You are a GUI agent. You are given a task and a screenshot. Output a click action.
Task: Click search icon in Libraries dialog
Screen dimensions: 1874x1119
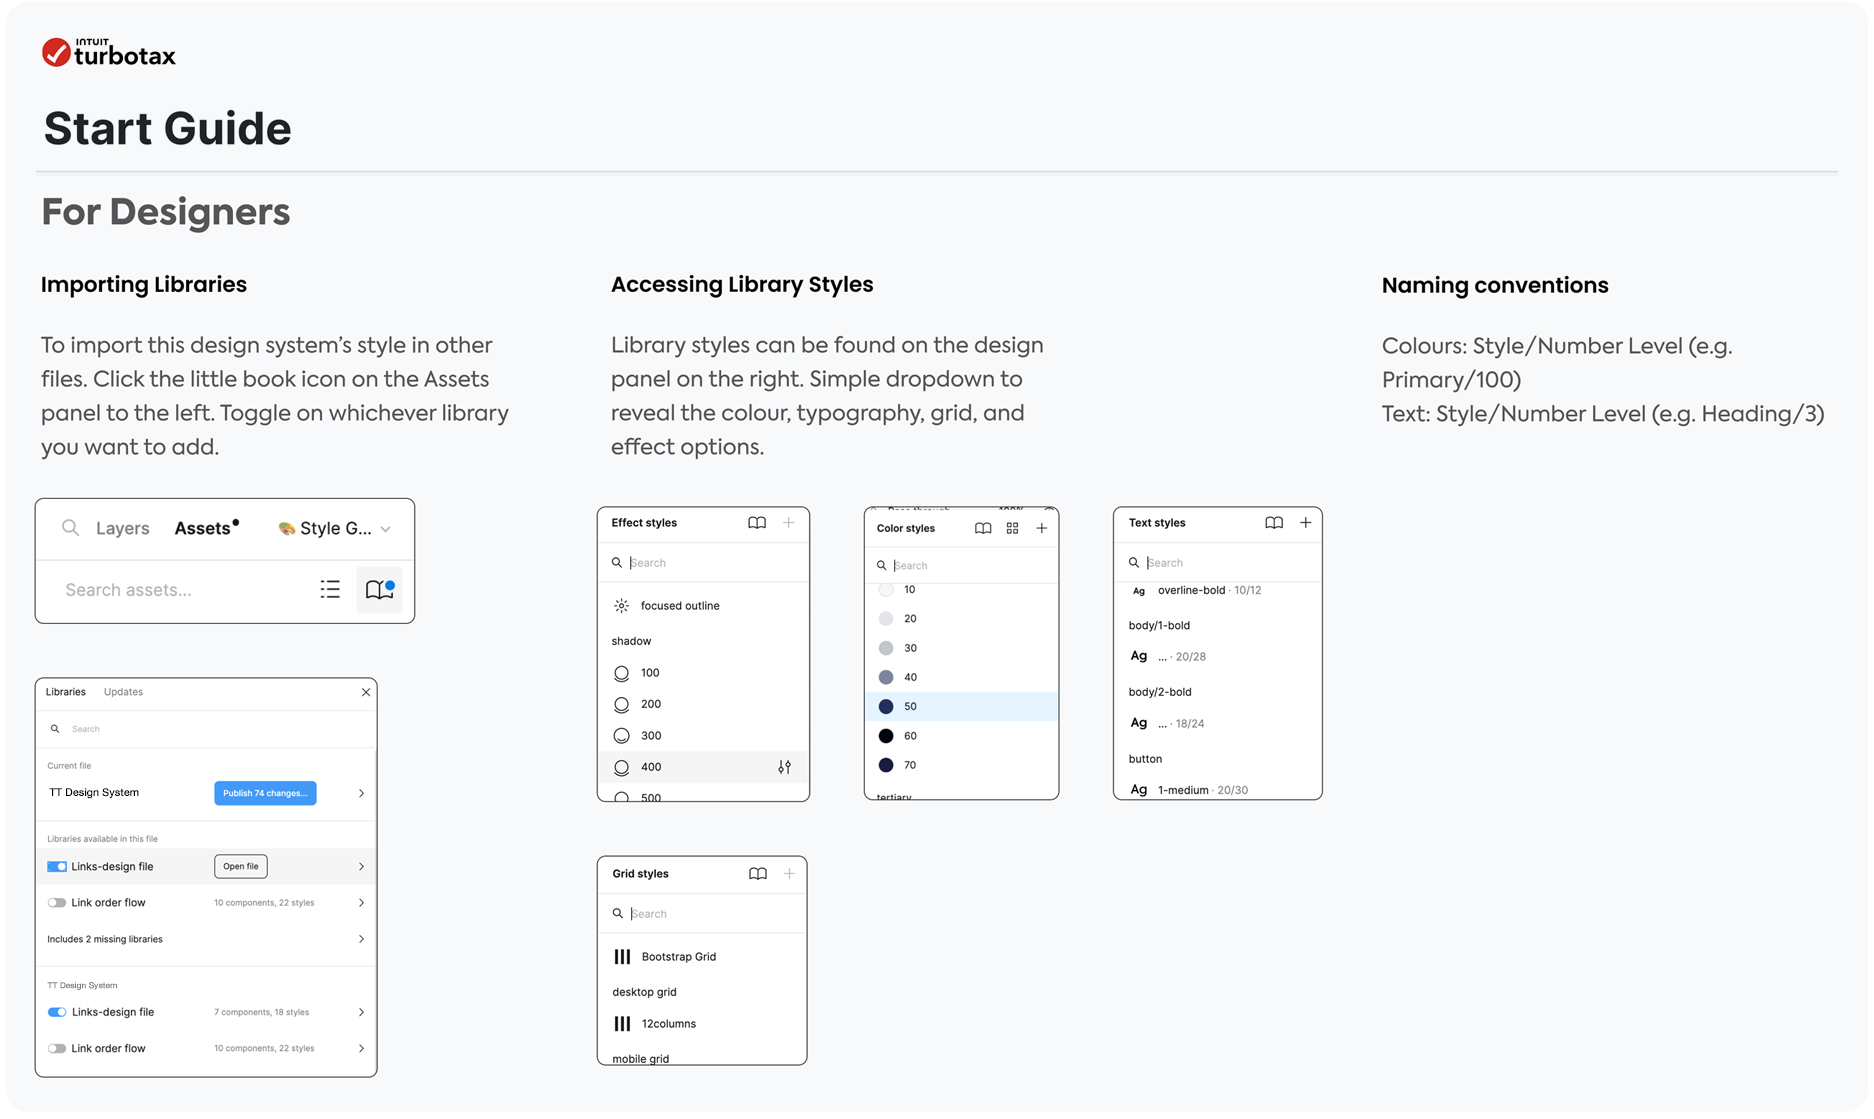(x=55, y=729)
